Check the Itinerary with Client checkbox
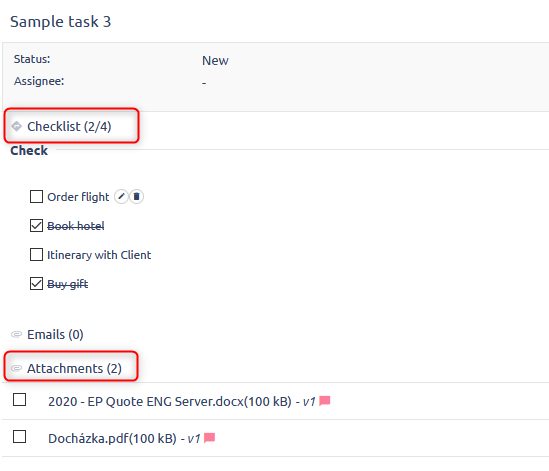Viewport: 549px width, 471px height. (36, 255)
